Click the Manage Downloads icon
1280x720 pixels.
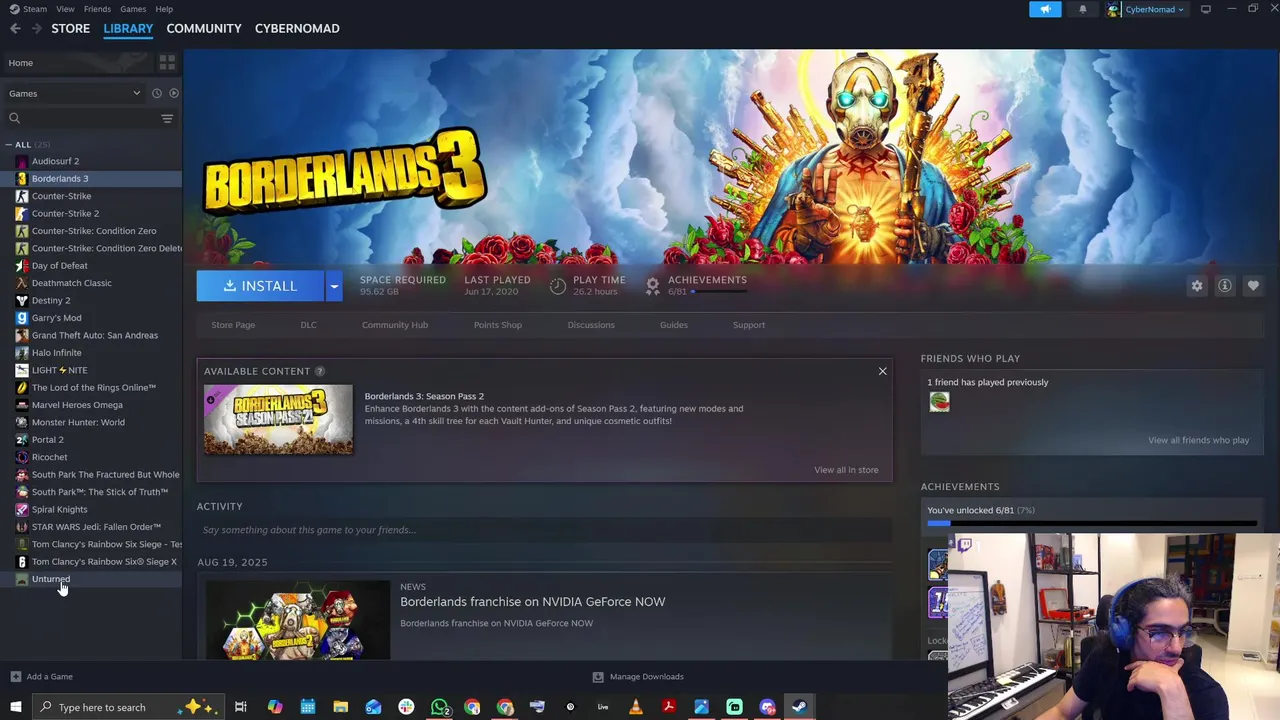tap(598, 677)
